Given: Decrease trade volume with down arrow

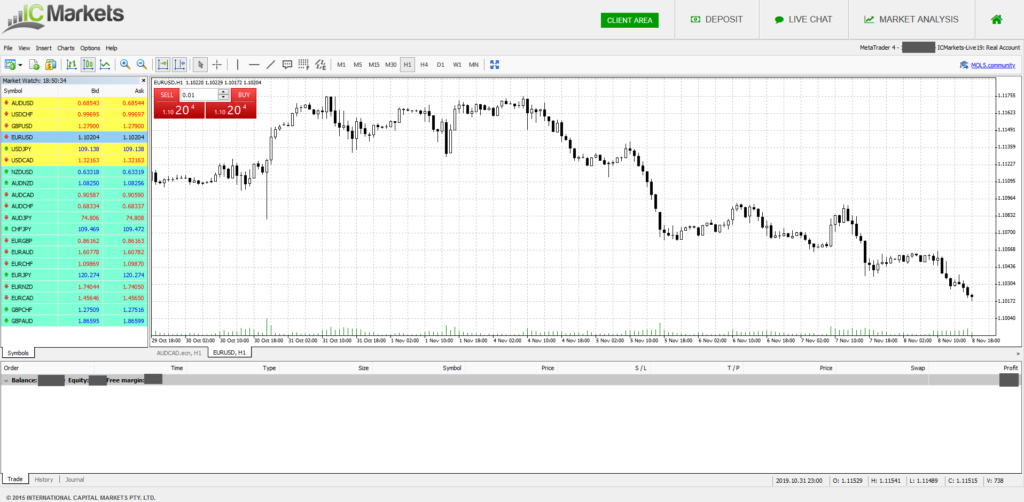Looking at the screenshot, I should click(224, 97).
